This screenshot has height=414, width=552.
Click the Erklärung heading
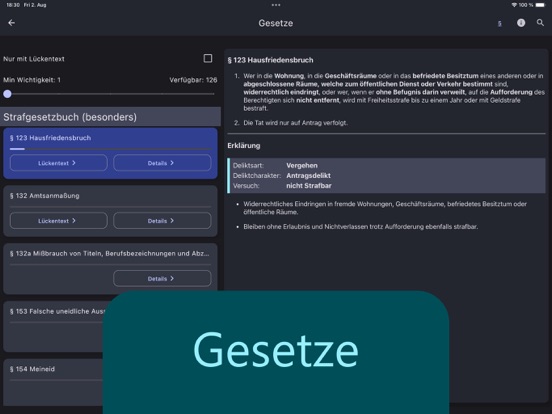point(244,146)
